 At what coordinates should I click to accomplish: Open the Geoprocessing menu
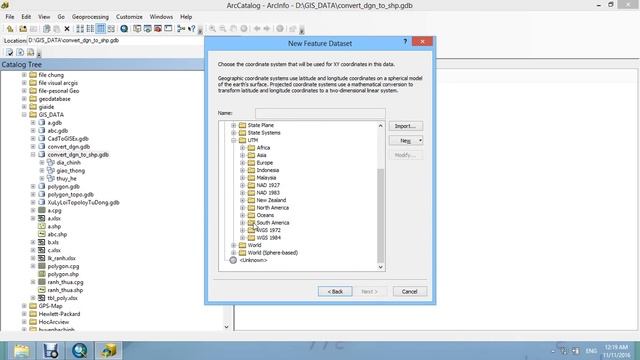click(90, 17)
